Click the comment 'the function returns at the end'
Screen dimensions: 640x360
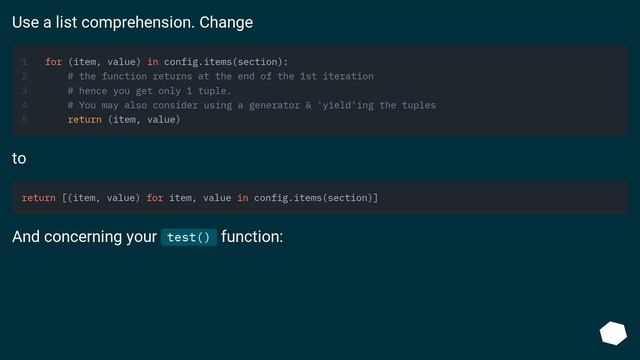pyautogui.click(x=221, y=76)
